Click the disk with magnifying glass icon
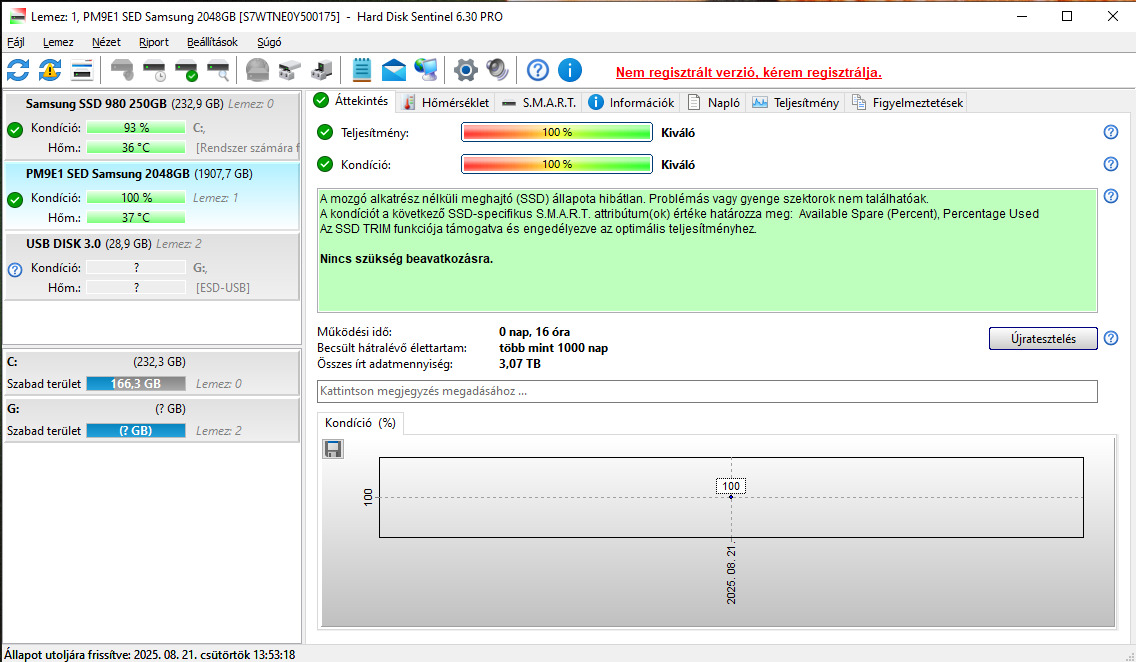The width and height of the screenshot is (1136, 662). (218, 70)
